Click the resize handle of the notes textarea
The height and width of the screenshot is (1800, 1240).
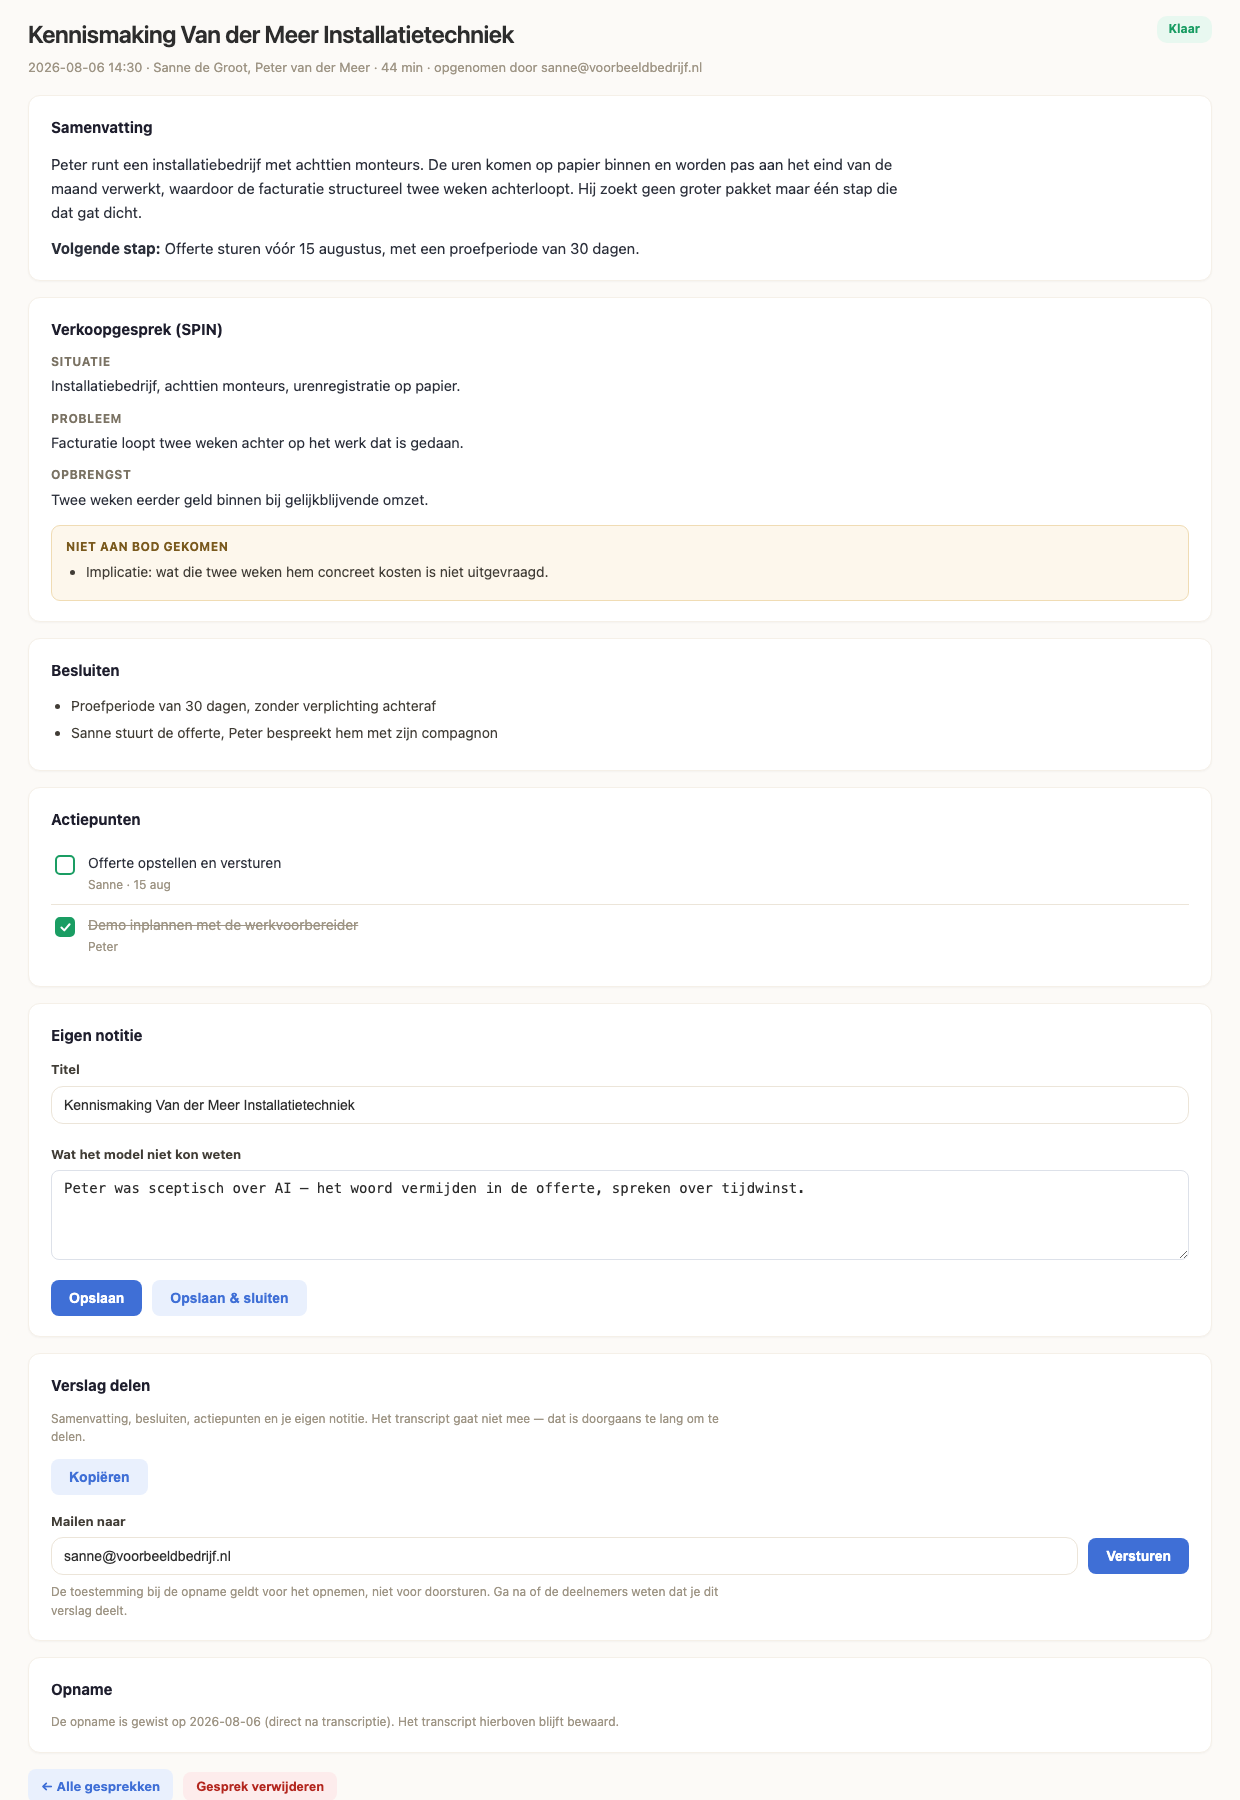click(x=1183, y=1254)
